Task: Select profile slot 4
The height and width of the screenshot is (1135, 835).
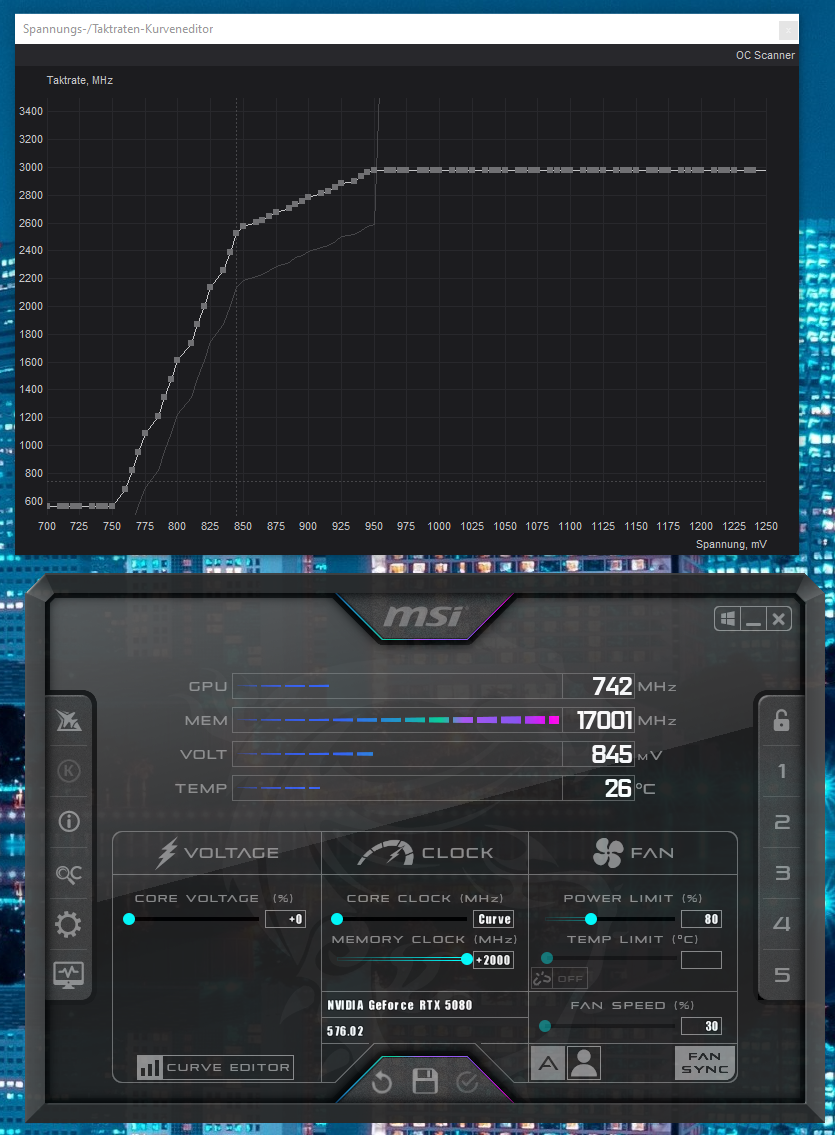Action: (781, 924)
